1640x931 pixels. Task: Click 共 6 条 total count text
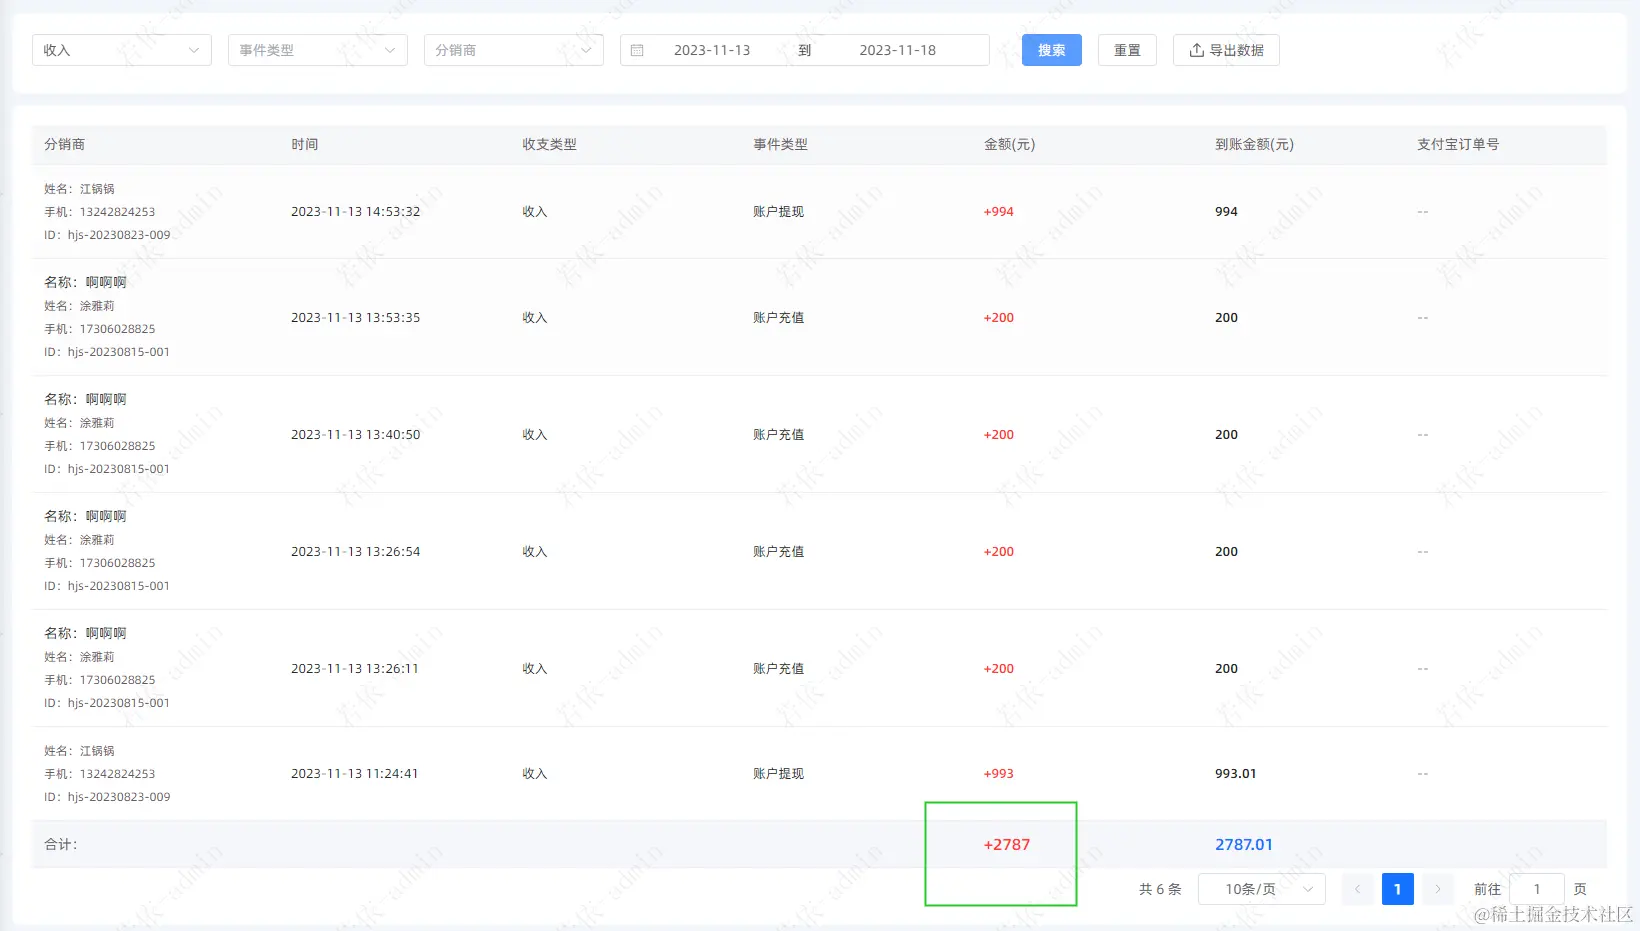pos(1160,889)
